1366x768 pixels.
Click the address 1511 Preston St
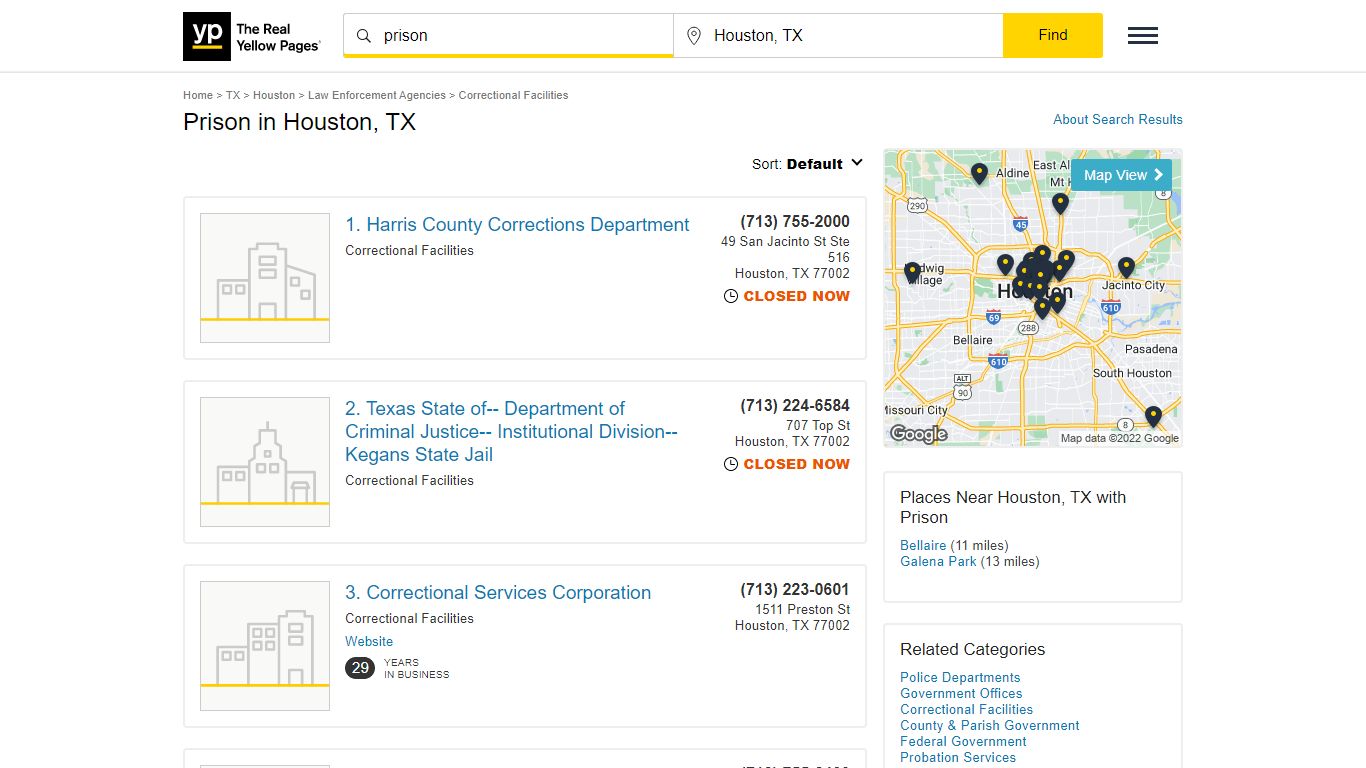pyautogui.click(x=803, y=610)
